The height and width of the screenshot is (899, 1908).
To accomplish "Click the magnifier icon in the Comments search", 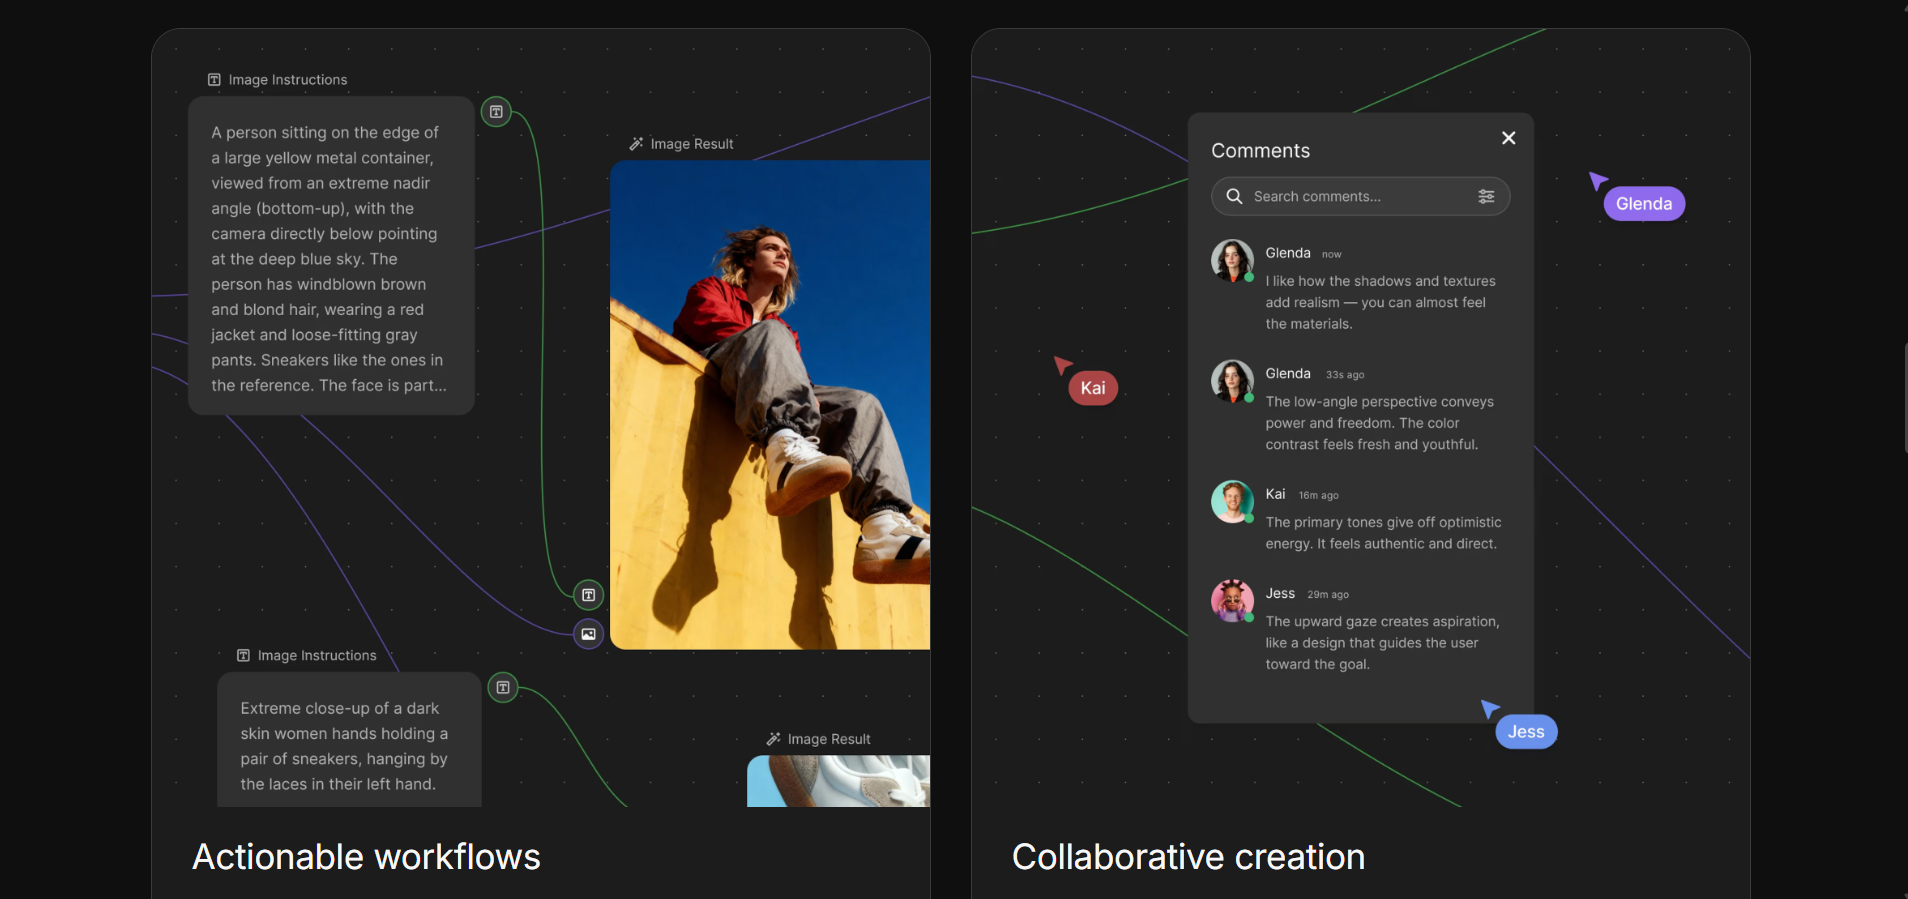I will [1234, 197].
